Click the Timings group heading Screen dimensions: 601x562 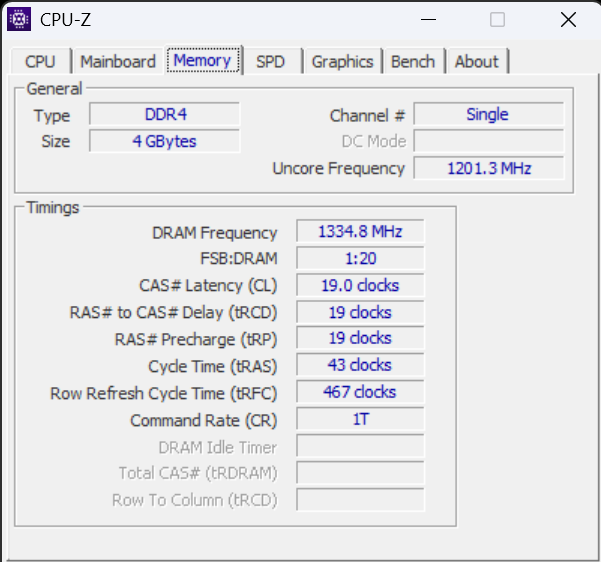point(53,208)
